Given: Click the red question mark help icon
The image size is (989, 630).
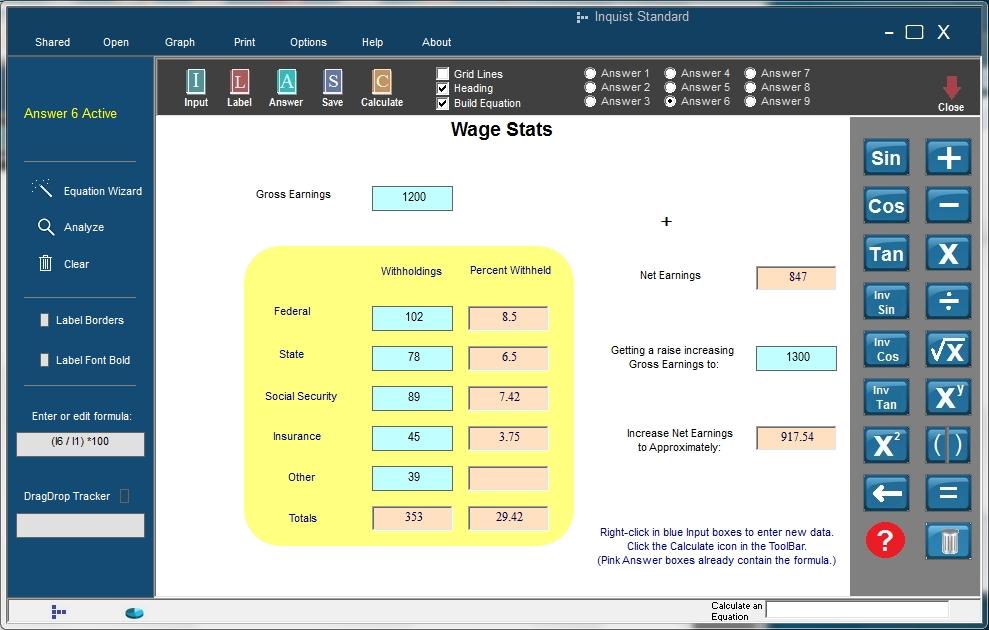Looking at the screenshot, I should (x=886, y=540).
